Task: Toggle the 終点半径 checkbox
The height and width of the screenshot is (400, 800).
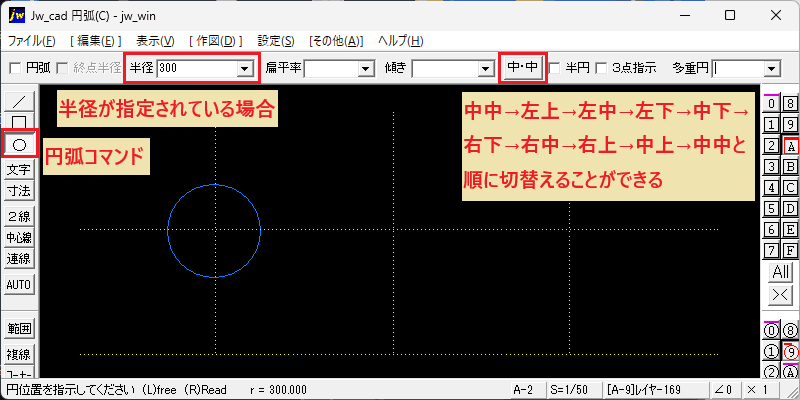Action: click(x=62, y=68)
